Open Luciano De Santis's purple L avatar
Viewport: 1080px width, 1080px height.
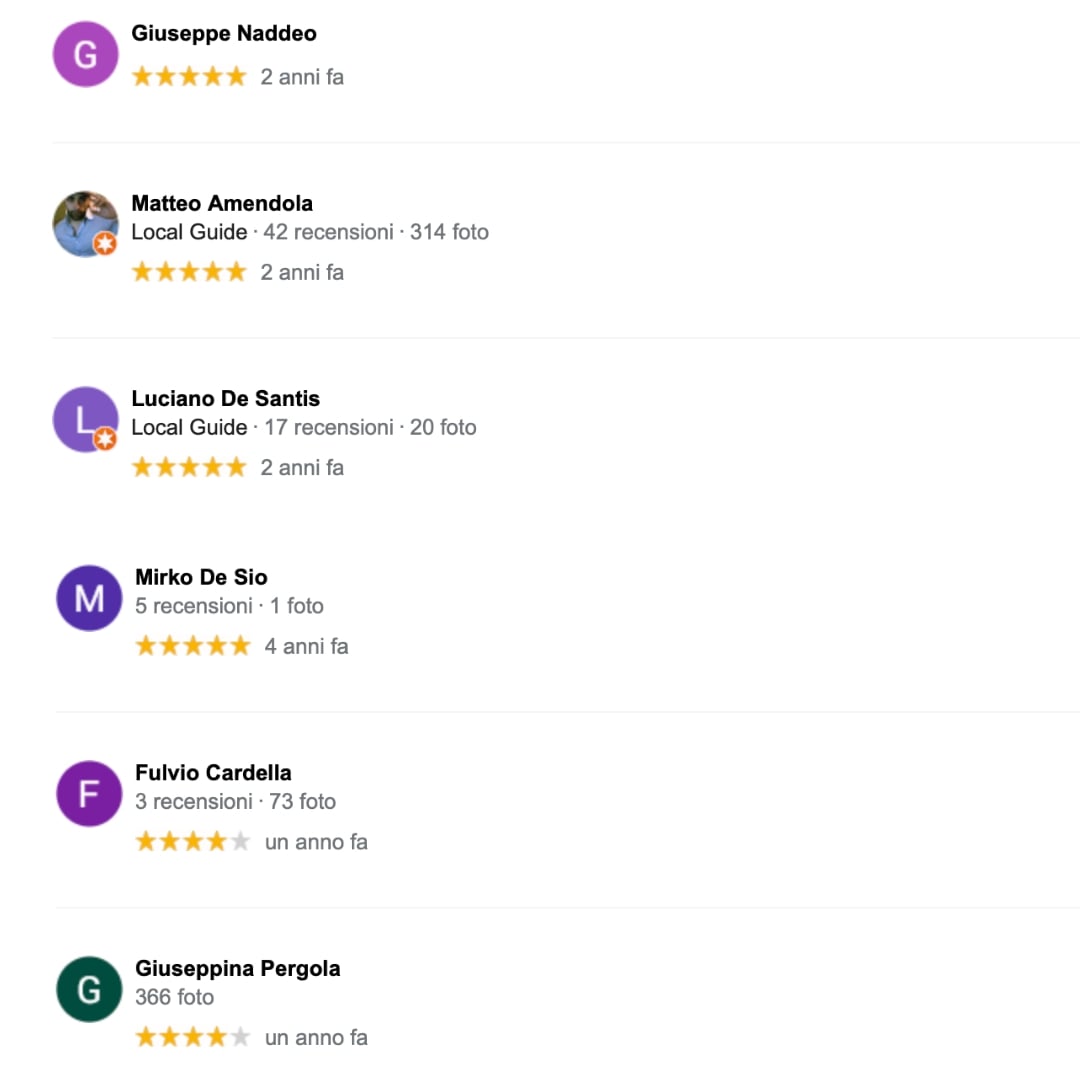pyautogui.click(x=85, y=419)
